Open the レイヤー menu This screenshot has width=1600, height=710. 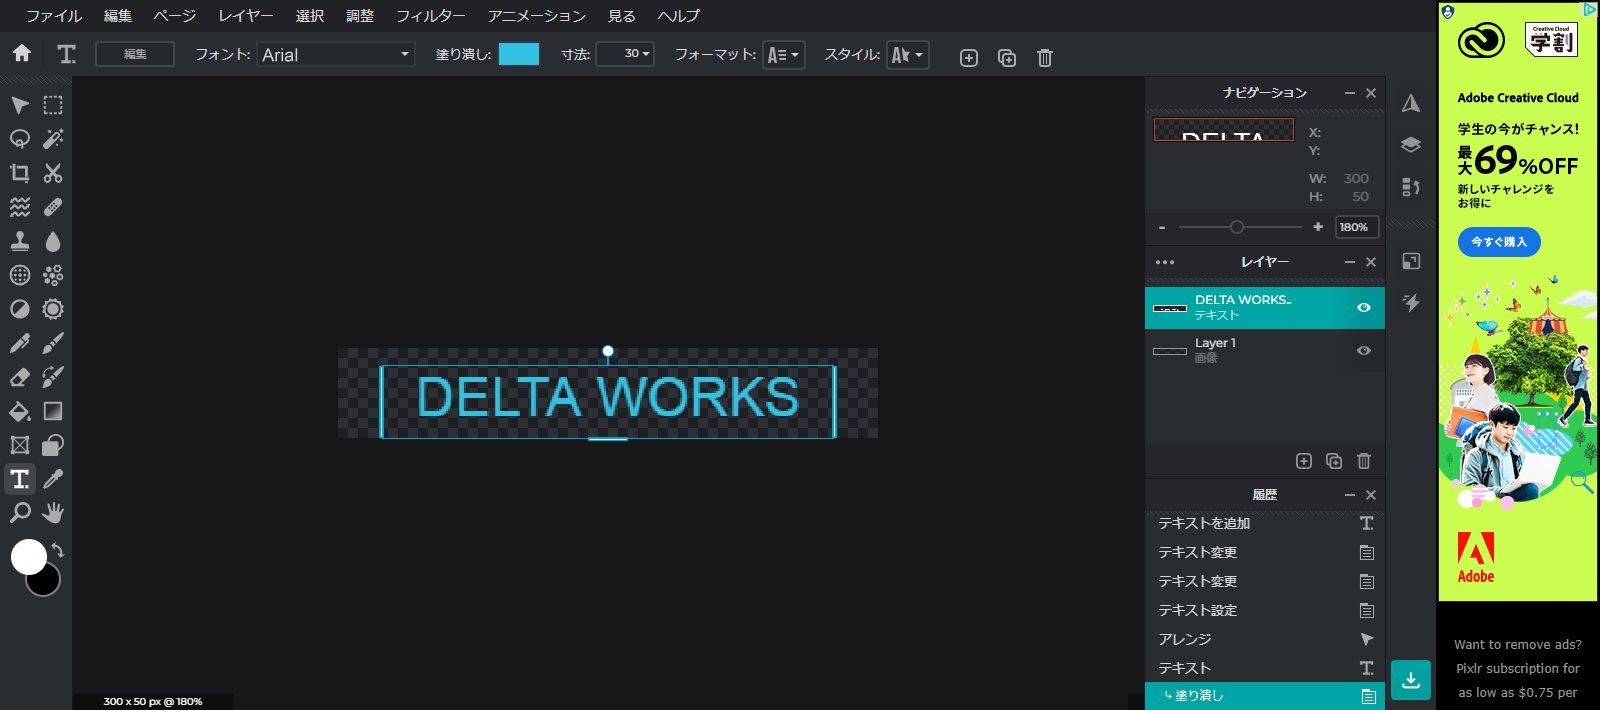coord(245,16)
